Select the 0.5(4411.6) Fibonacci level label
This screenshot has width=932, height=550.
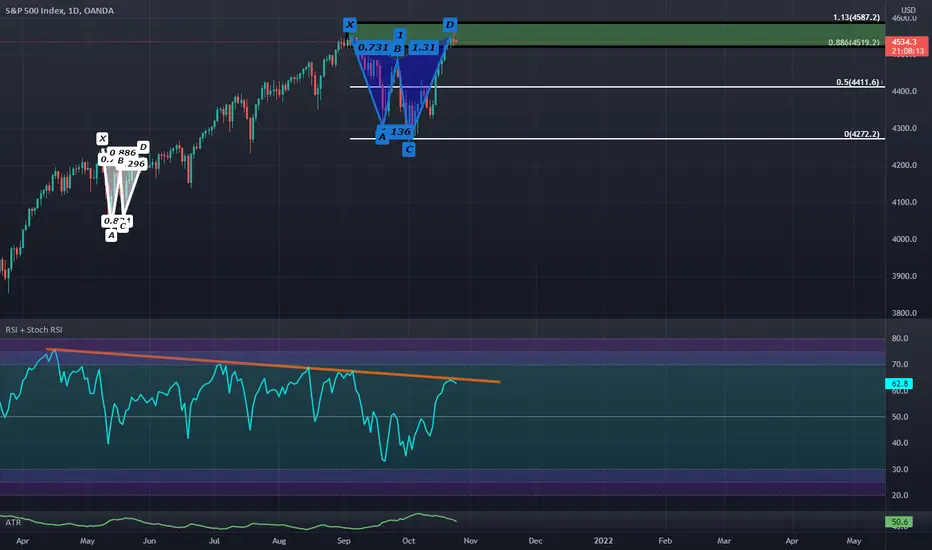pyautogui.click(x=858, y=82)
